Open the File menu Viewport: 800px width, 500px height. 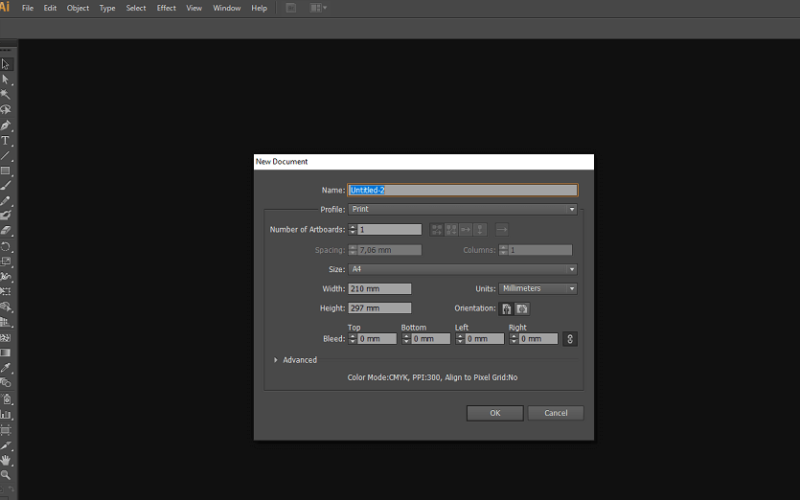click(x=28, y=8)
